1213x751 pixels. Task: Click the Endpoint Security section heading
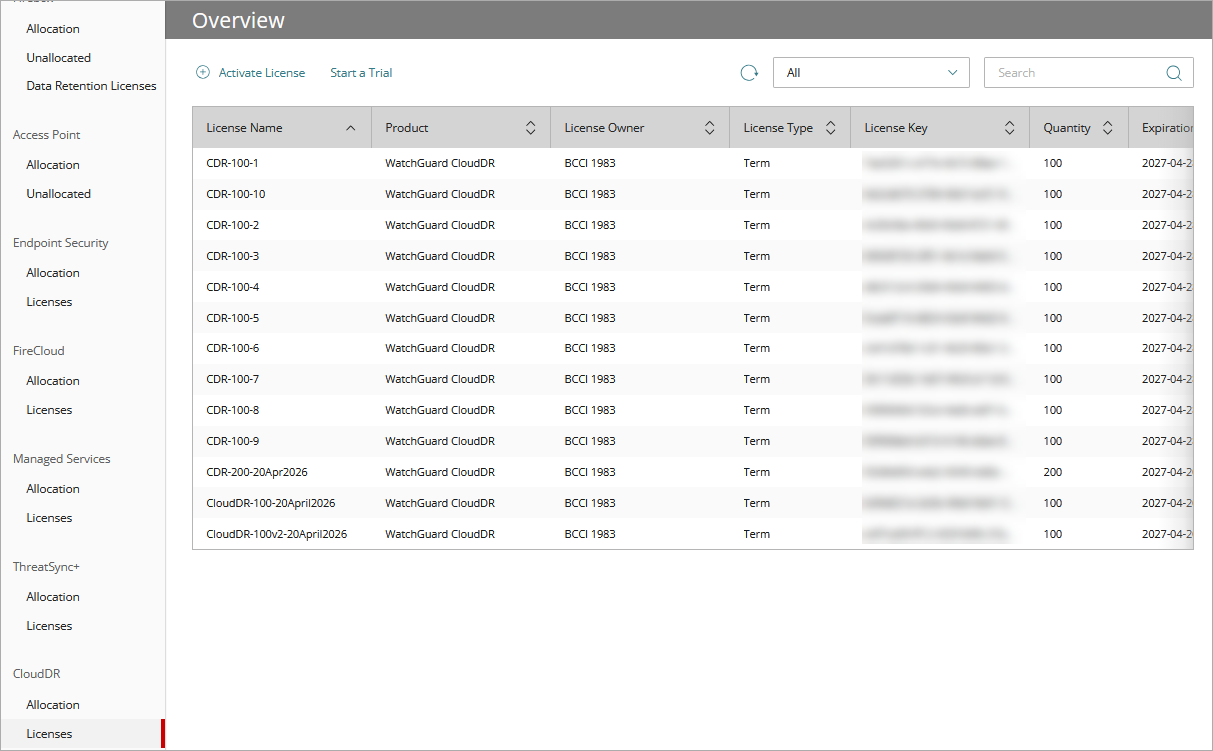(x=61, y=243)
